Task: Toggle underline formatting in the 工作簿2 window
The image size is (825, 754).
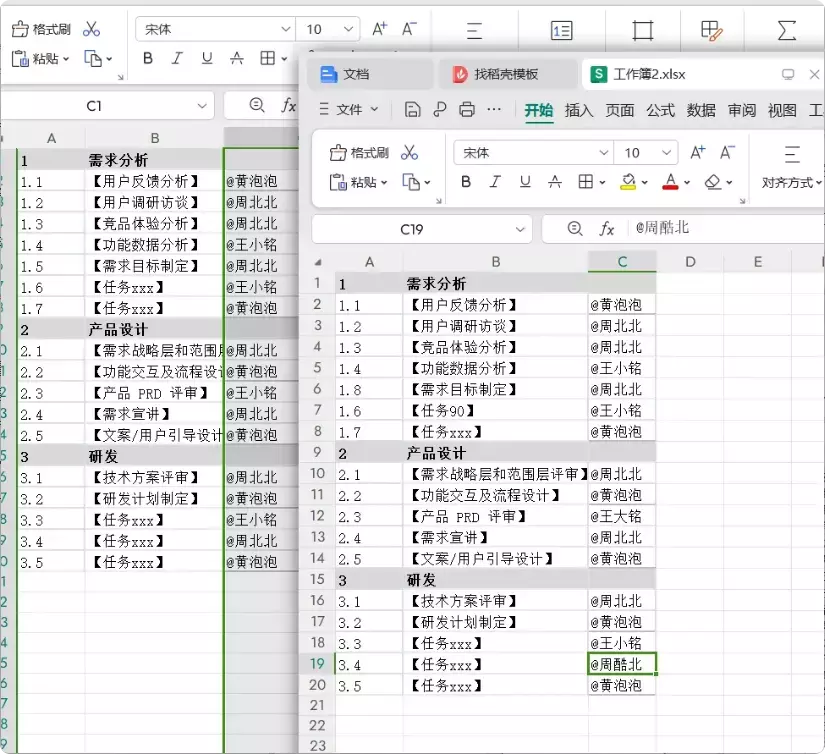Action: click(x=524, y=182)
